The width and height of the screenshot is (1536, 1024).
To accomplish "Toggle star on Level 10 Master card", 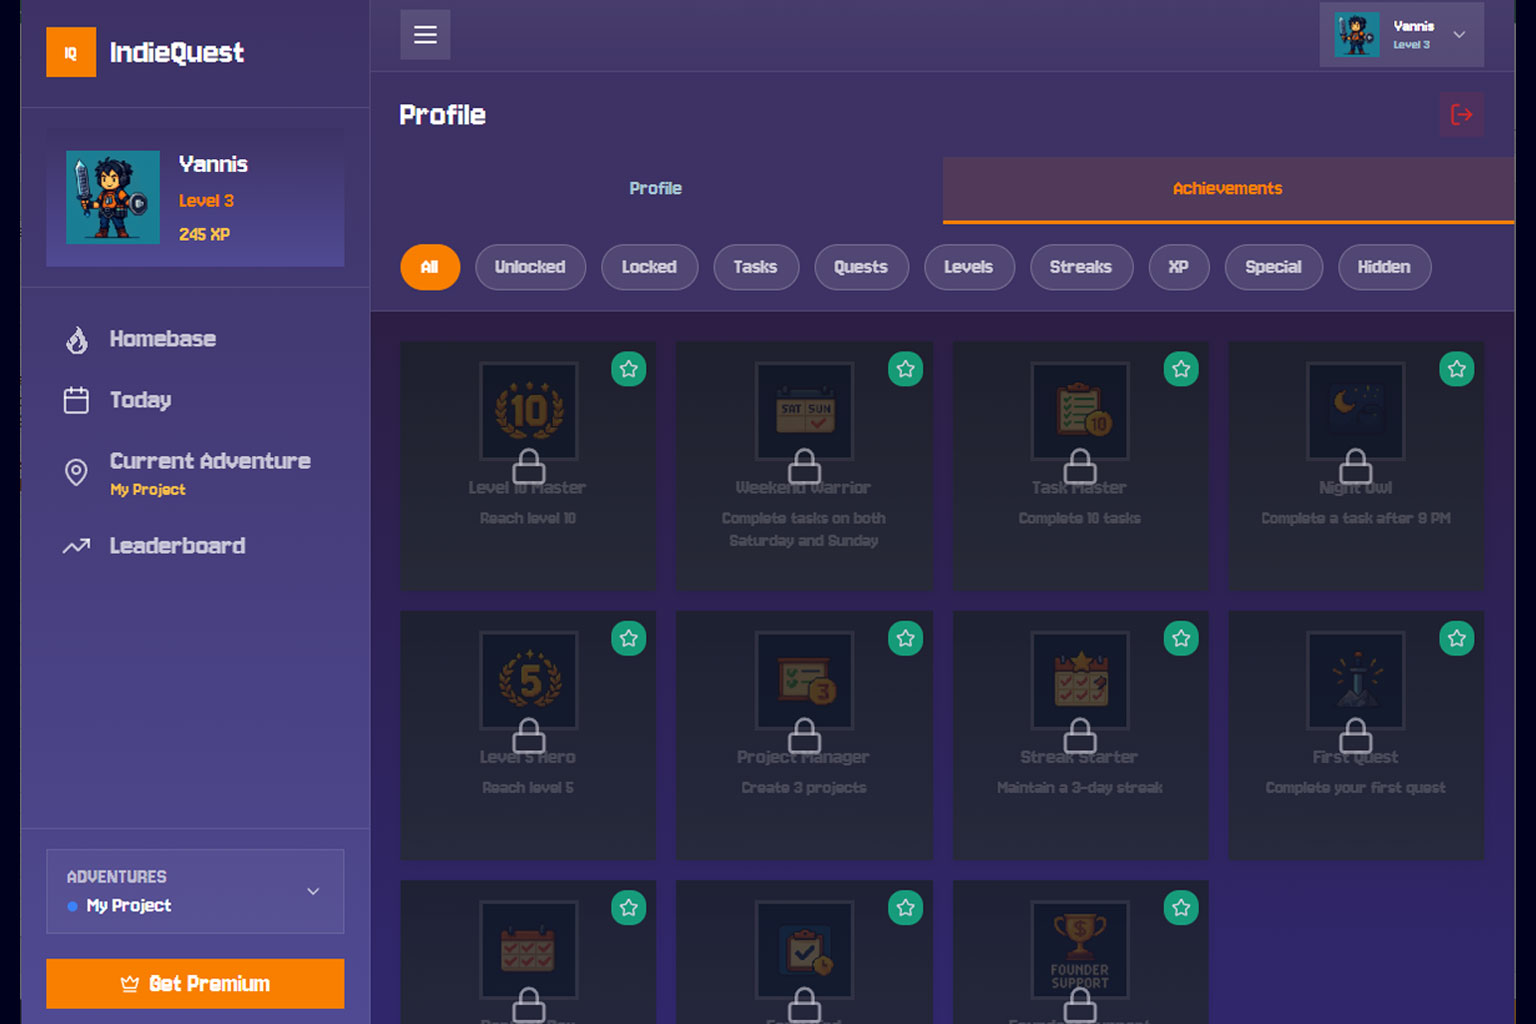I will (629, 369).
